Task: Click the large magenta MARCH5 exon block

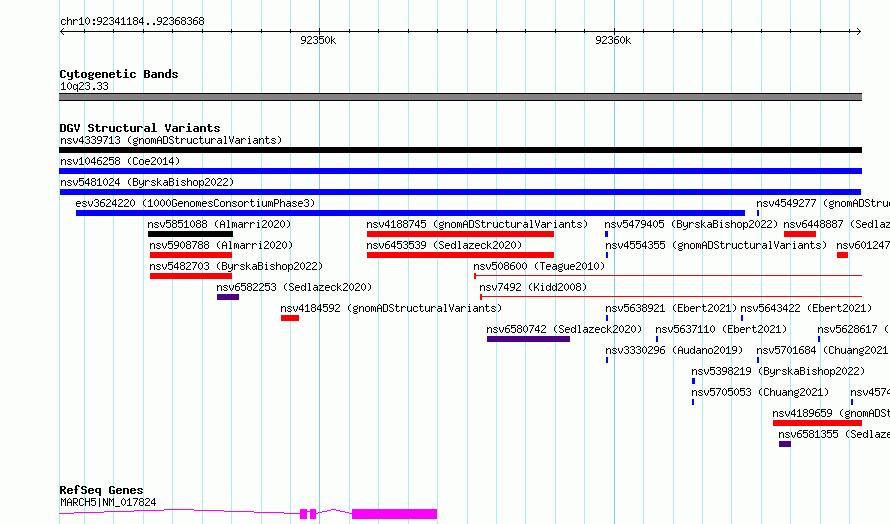Action: pyautogui.click(x=394, y=514)
